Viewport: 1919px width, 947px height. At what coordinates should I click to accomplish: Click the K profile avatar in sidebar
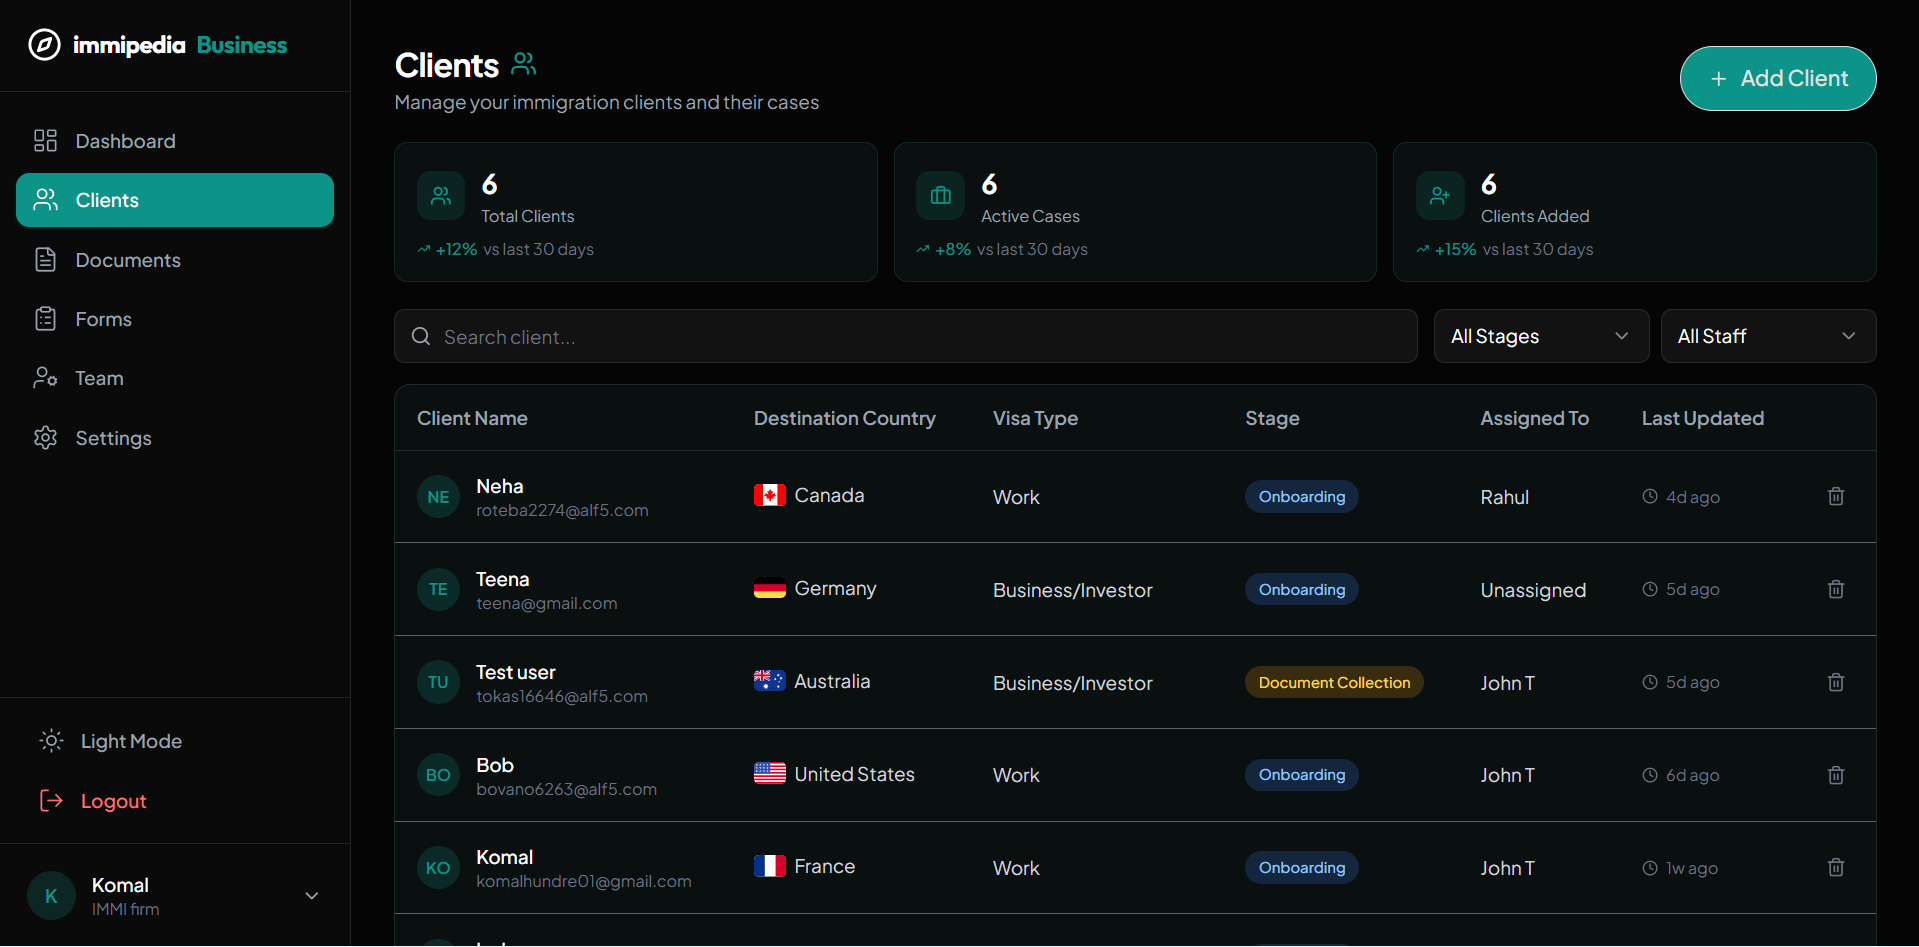[x=51, y=896]
